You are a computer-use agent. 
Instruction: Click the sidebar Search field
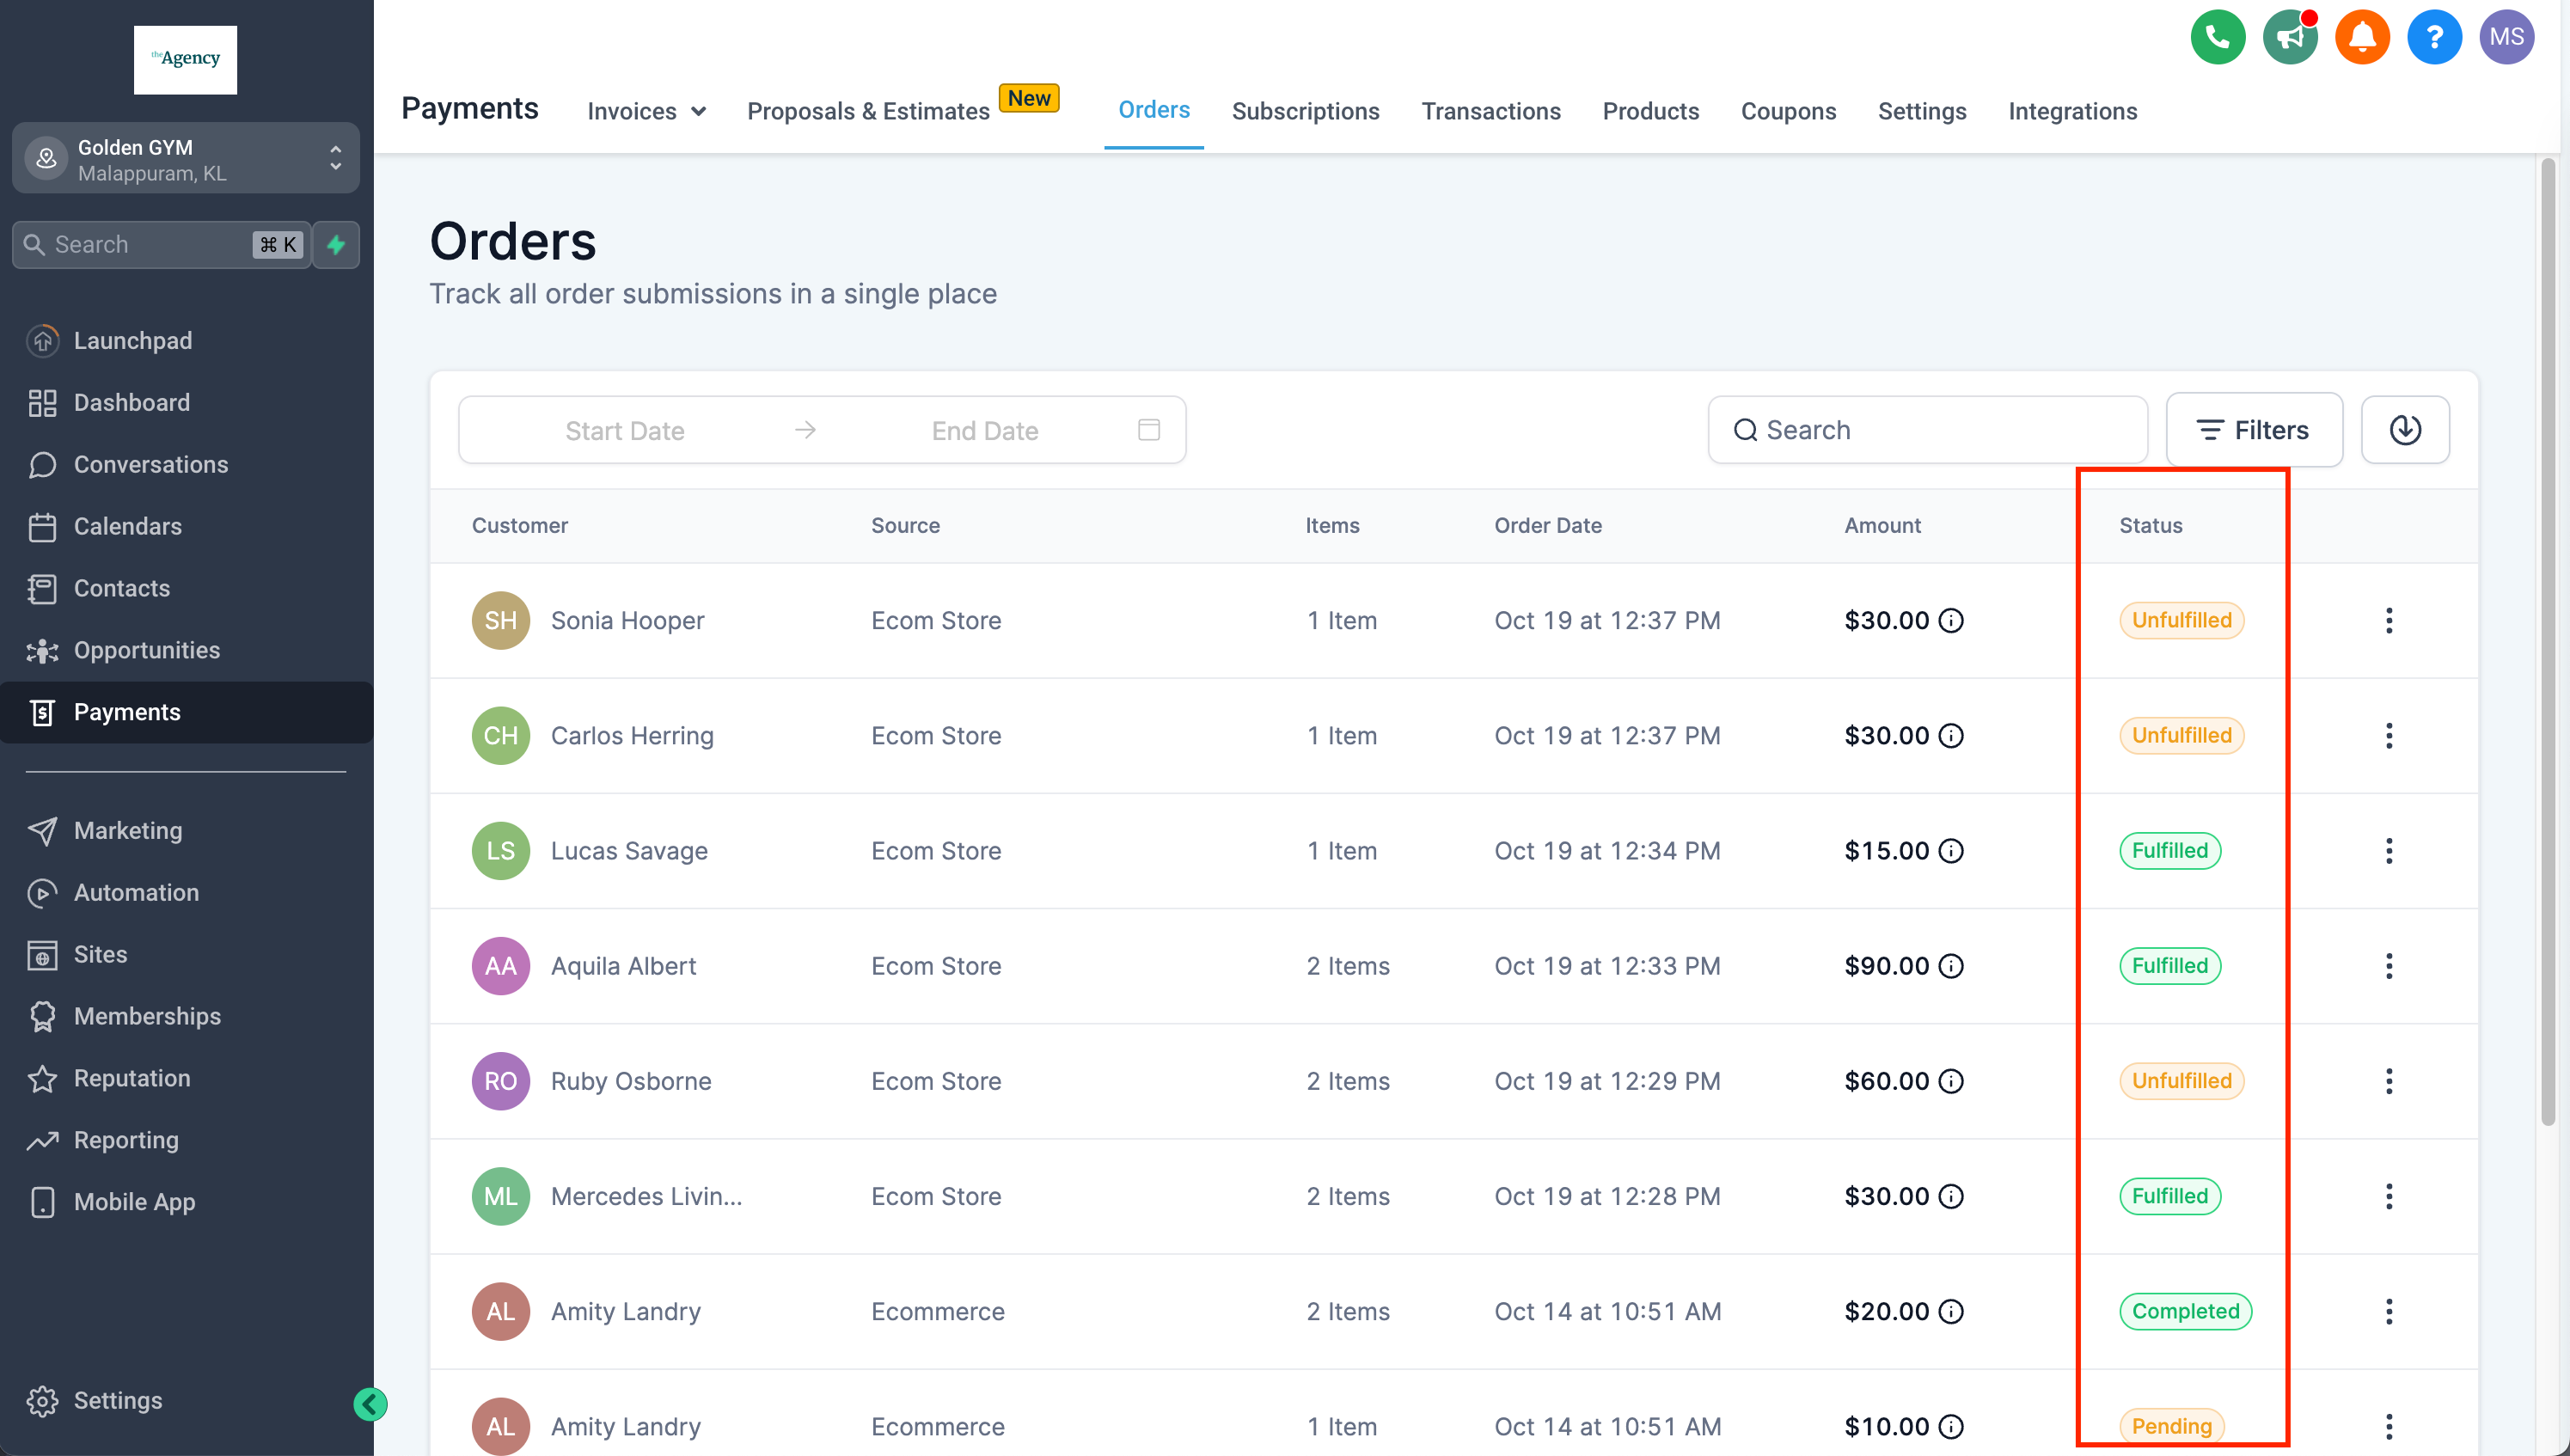[x=161, y=244]
